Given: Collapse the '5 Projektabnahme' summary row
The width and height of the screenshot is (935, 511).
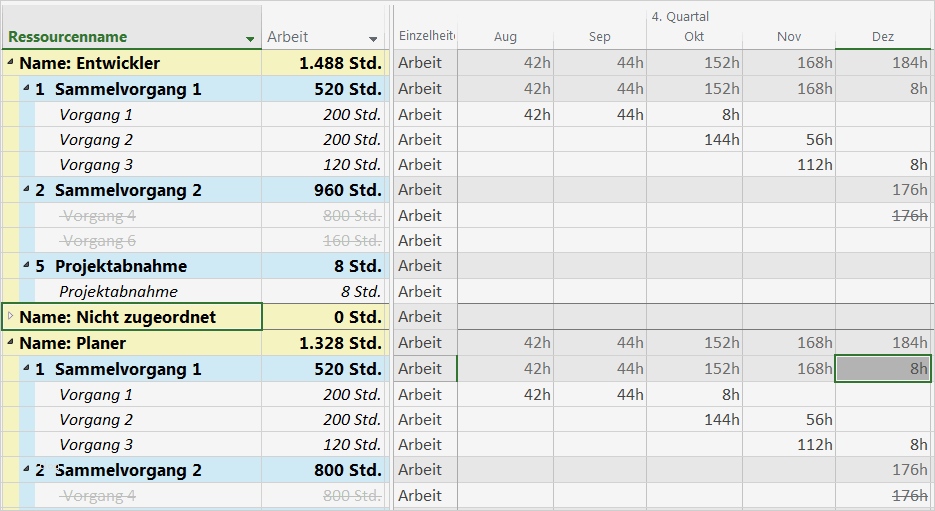Looking at the screenshot, I should click(x=26, y=266).
